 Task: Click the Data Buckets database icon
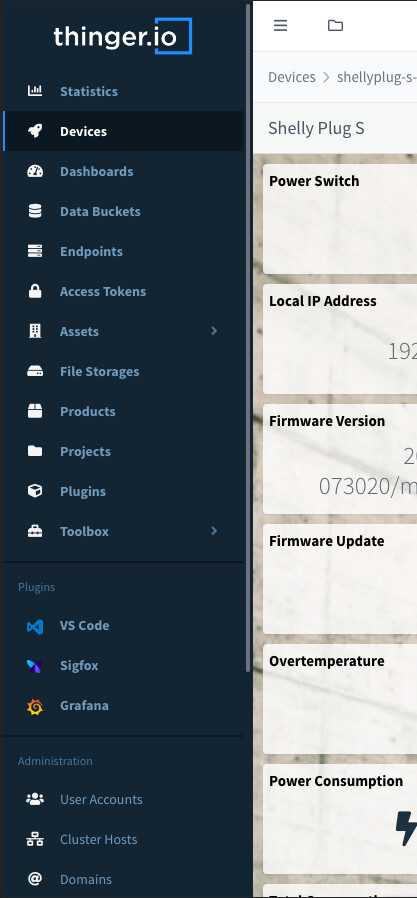click(35, 211)
